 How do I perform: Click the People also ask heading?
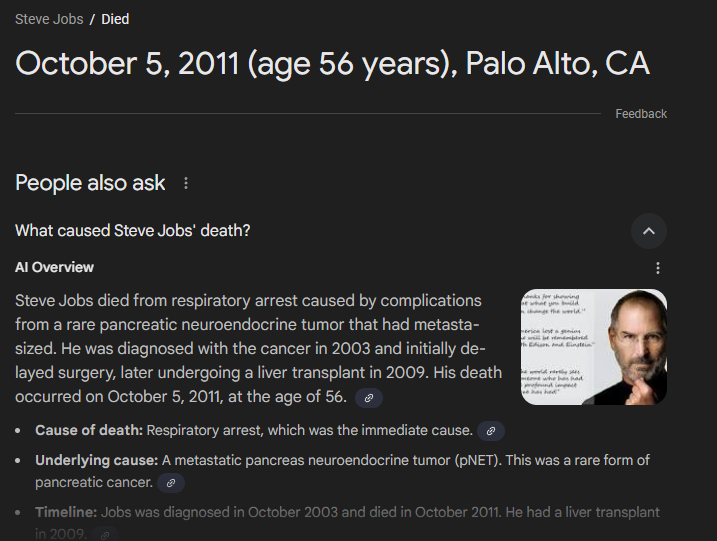90,183
